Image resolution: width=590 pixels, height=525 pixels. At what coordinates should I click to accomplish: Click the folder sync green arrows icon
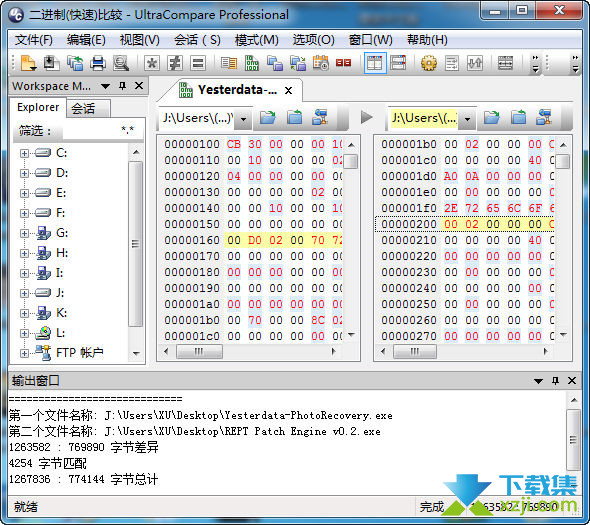click(x=298, y=63)
